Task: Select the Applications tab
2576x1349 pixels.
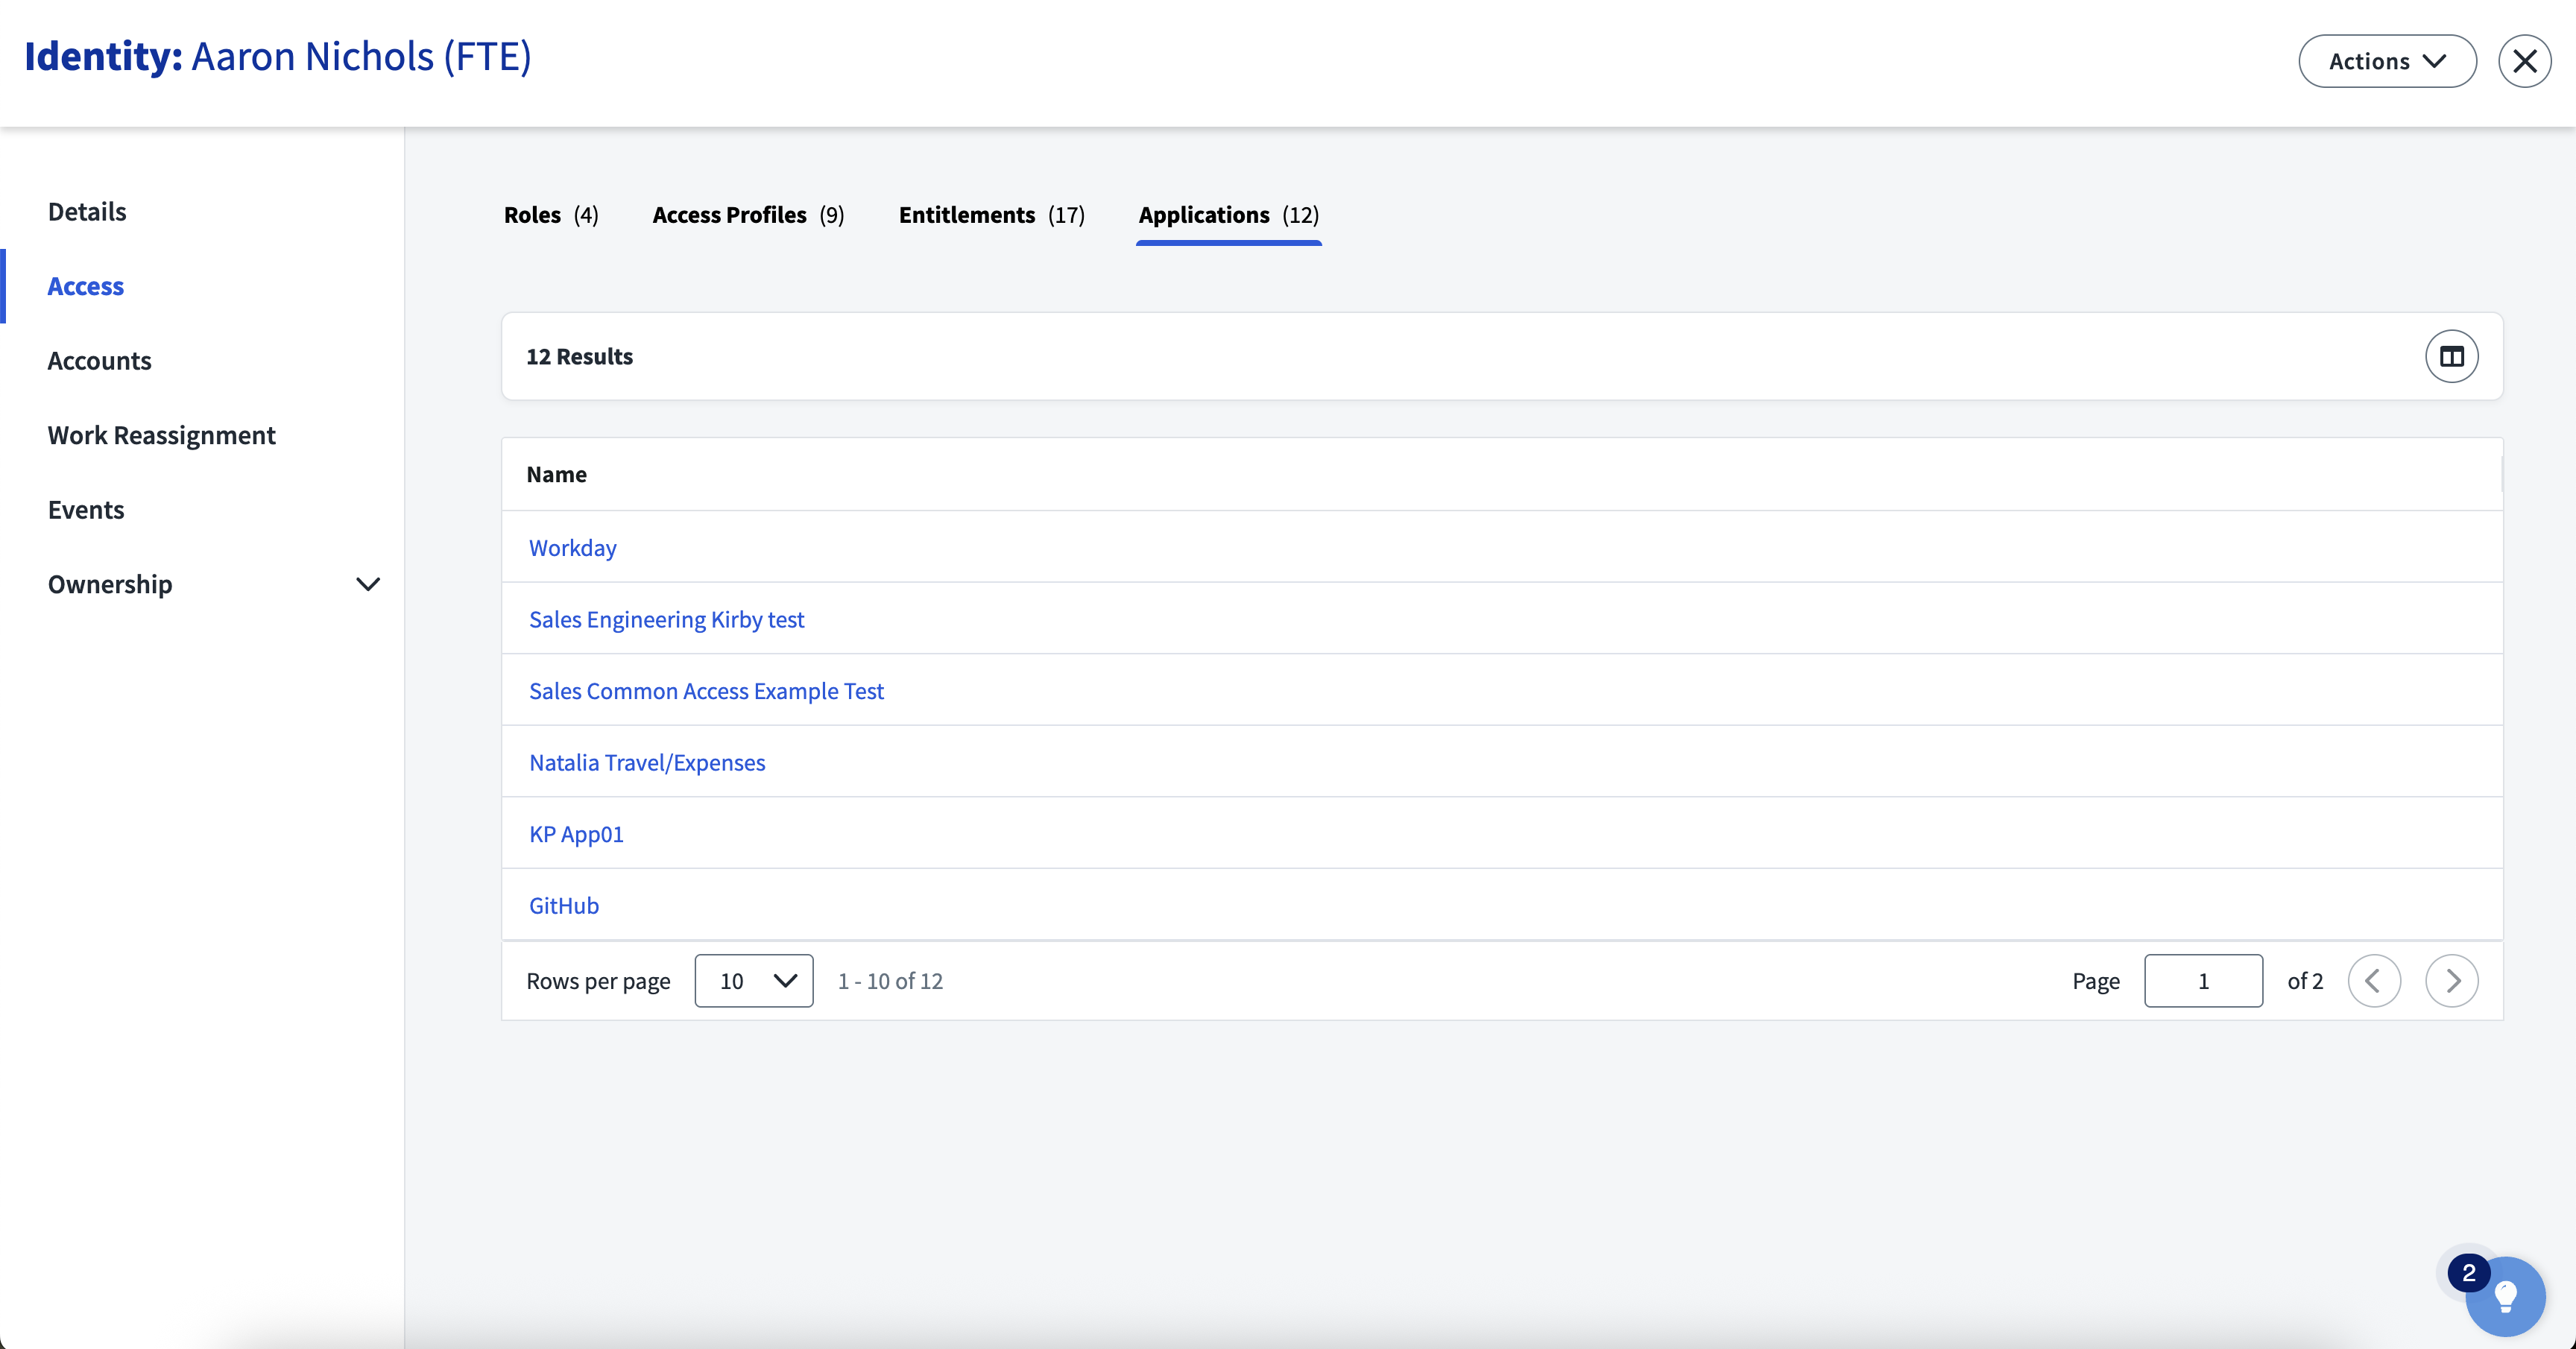Action: pyautogui.click(x=1227, y=215)
